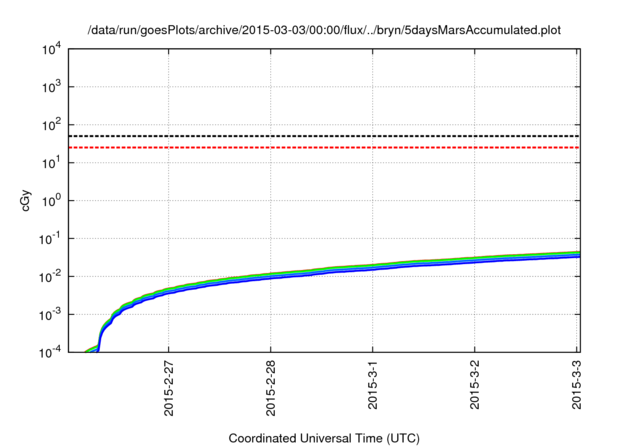The height and width of the screenshot is (448, 640).
Task: Click the 10^-3 y-axis tick label
Action: pos(49,315)
